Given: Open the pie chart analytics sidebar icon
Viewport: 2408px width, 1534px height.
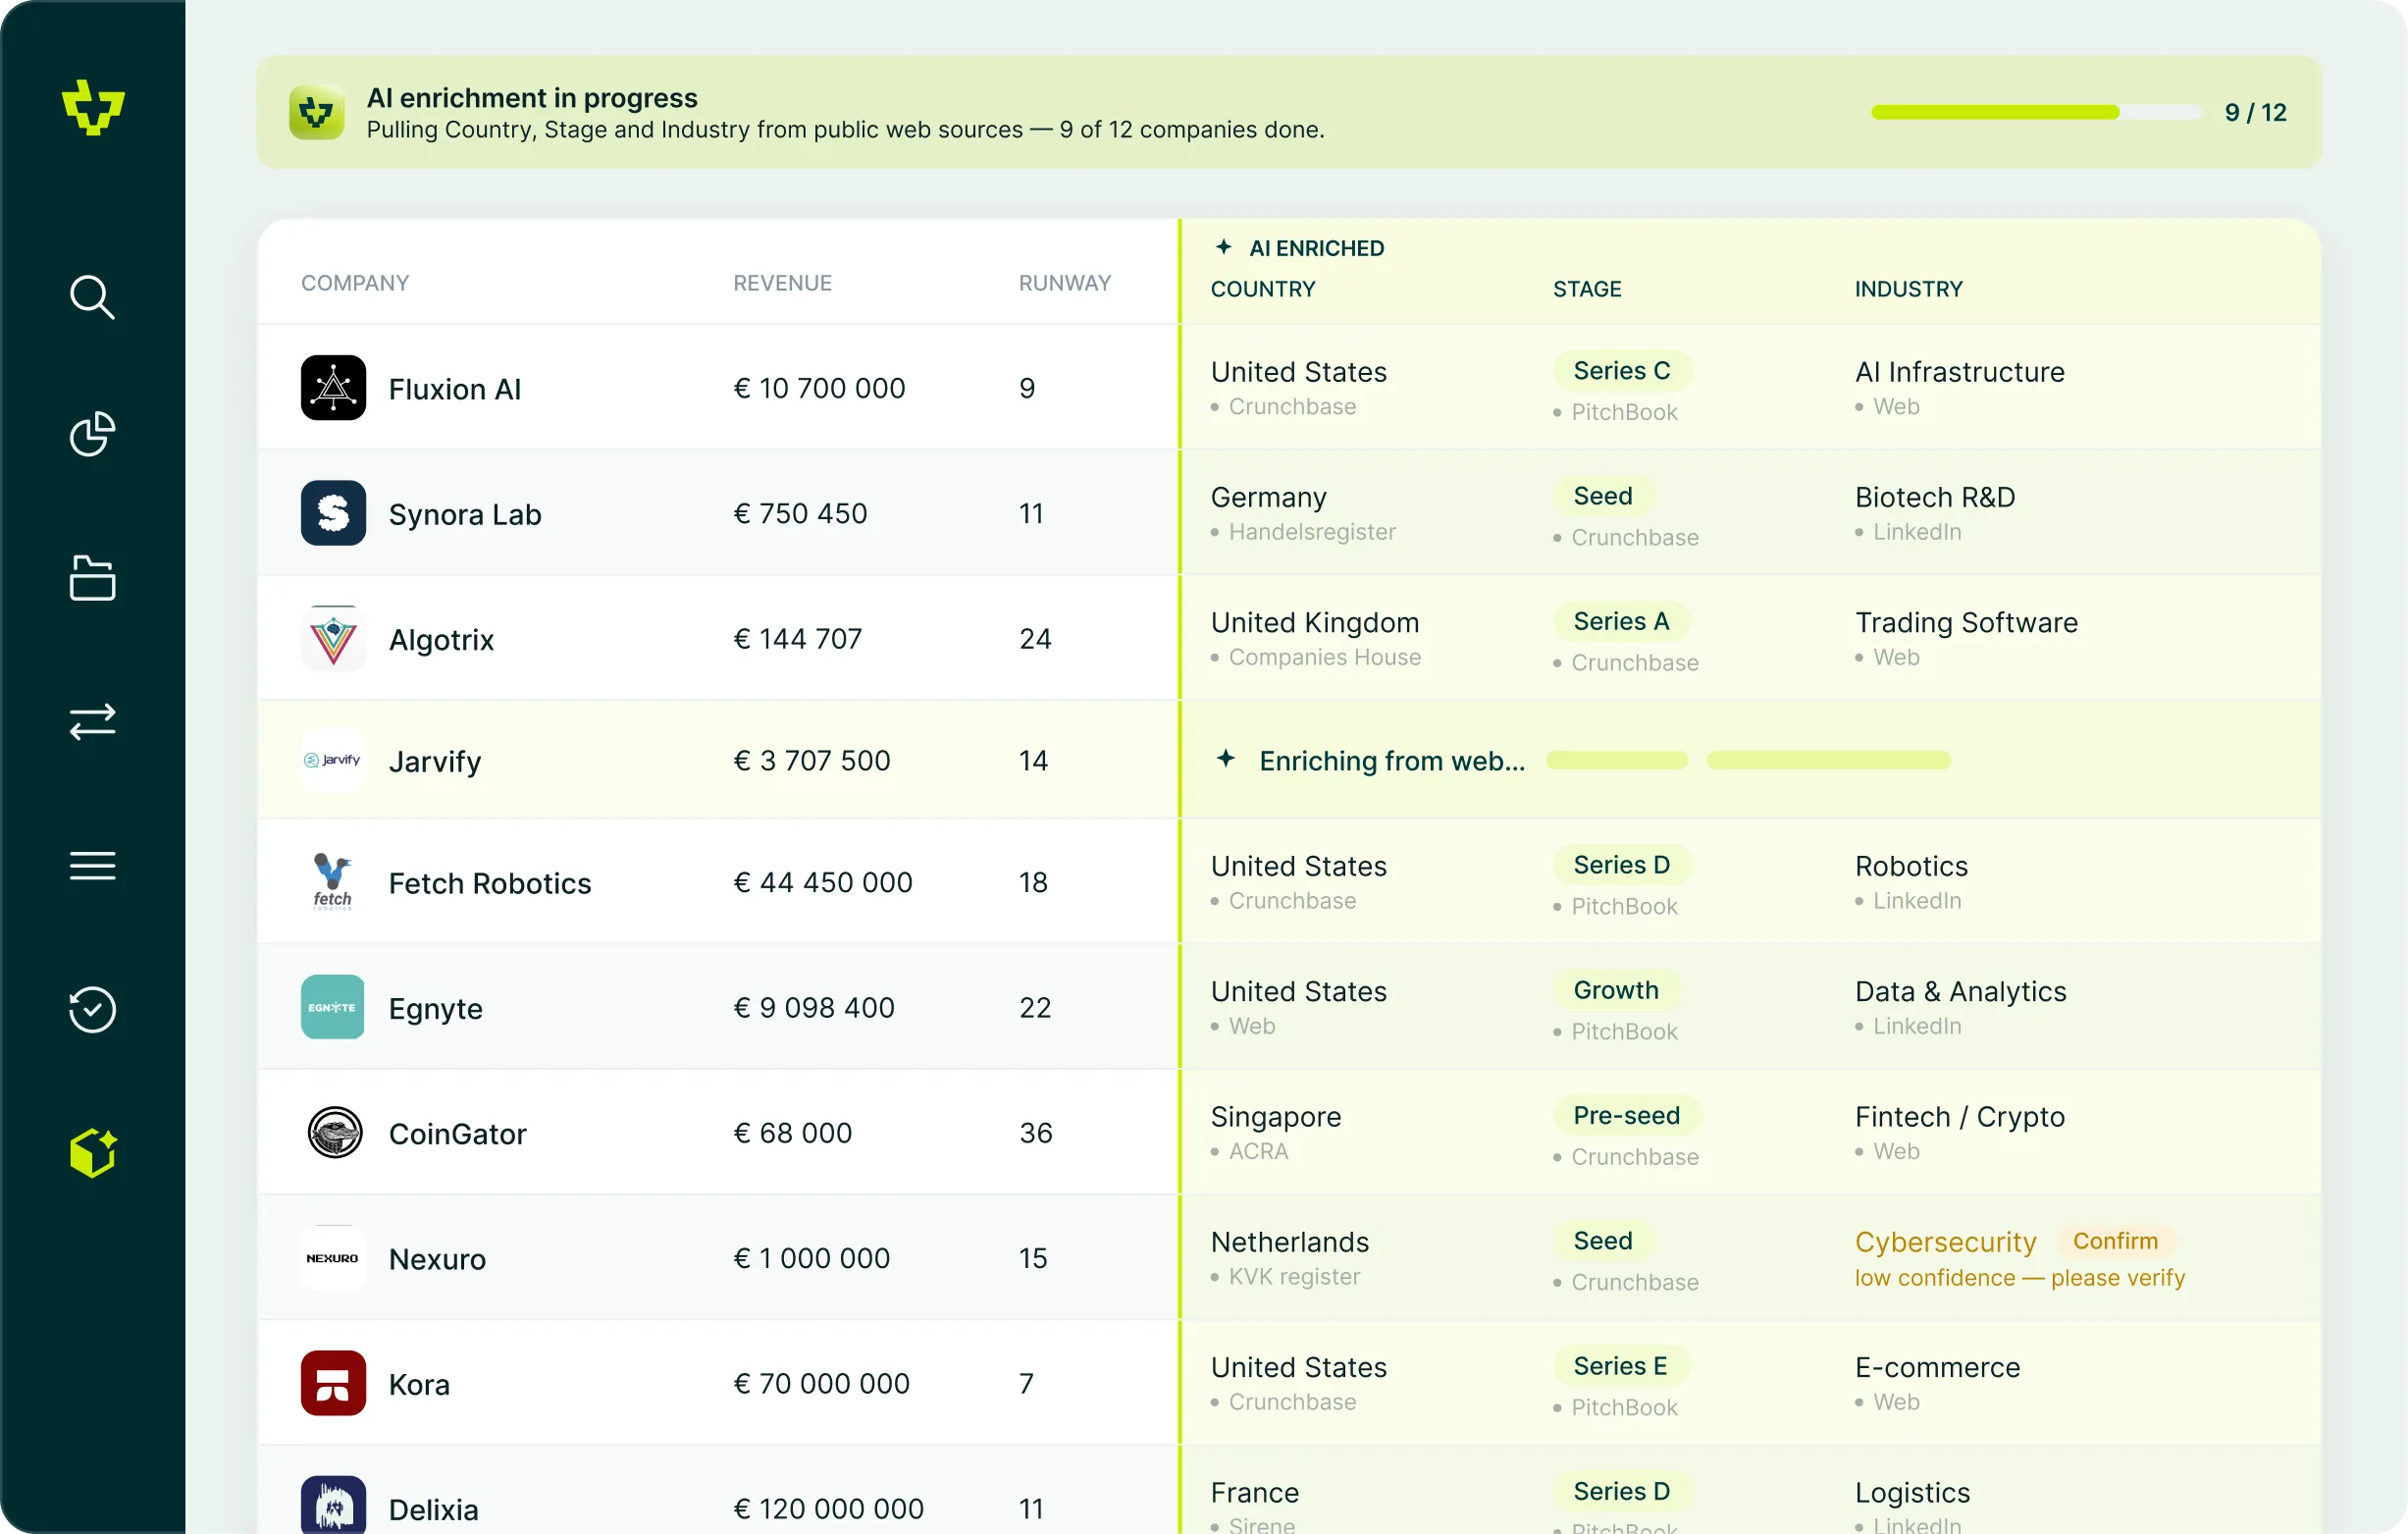Looking at the screenshot, I should pos(92,434).
